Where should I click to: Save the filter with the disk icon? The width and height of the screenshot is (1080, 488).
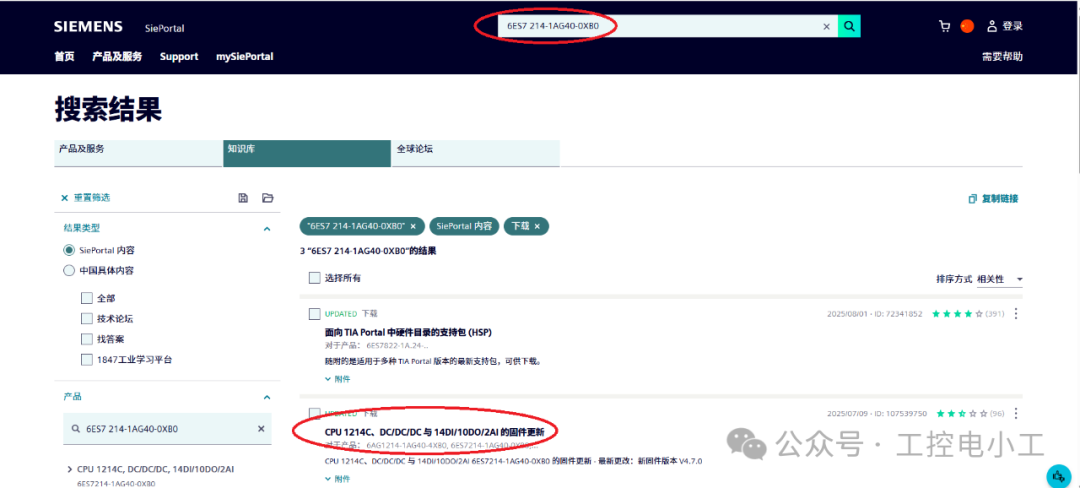(243, 198)
